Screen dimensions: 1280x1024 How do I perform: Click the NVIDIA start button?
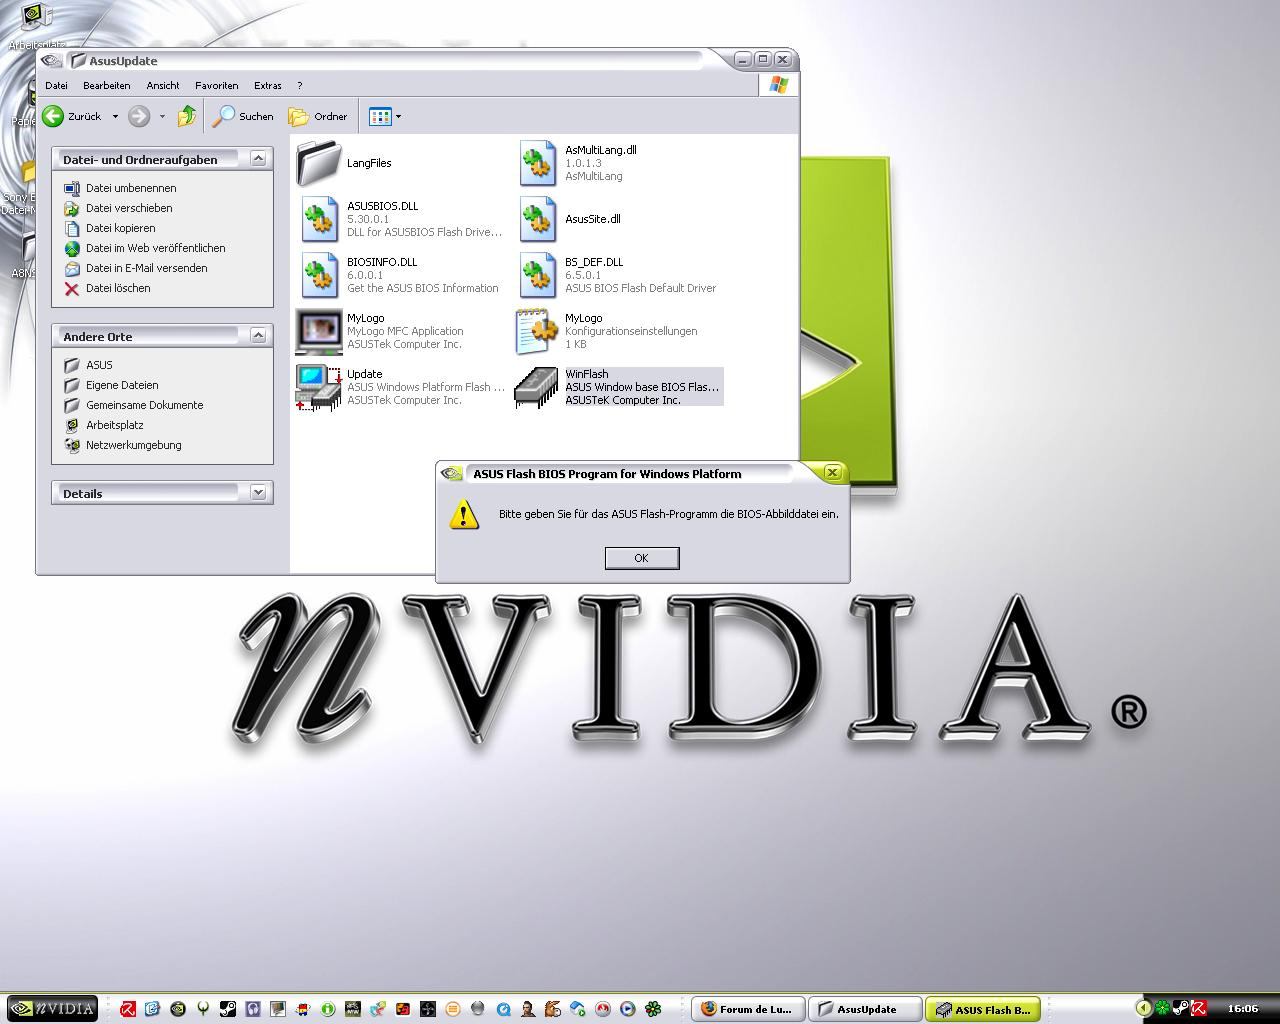click(52, 1009)
